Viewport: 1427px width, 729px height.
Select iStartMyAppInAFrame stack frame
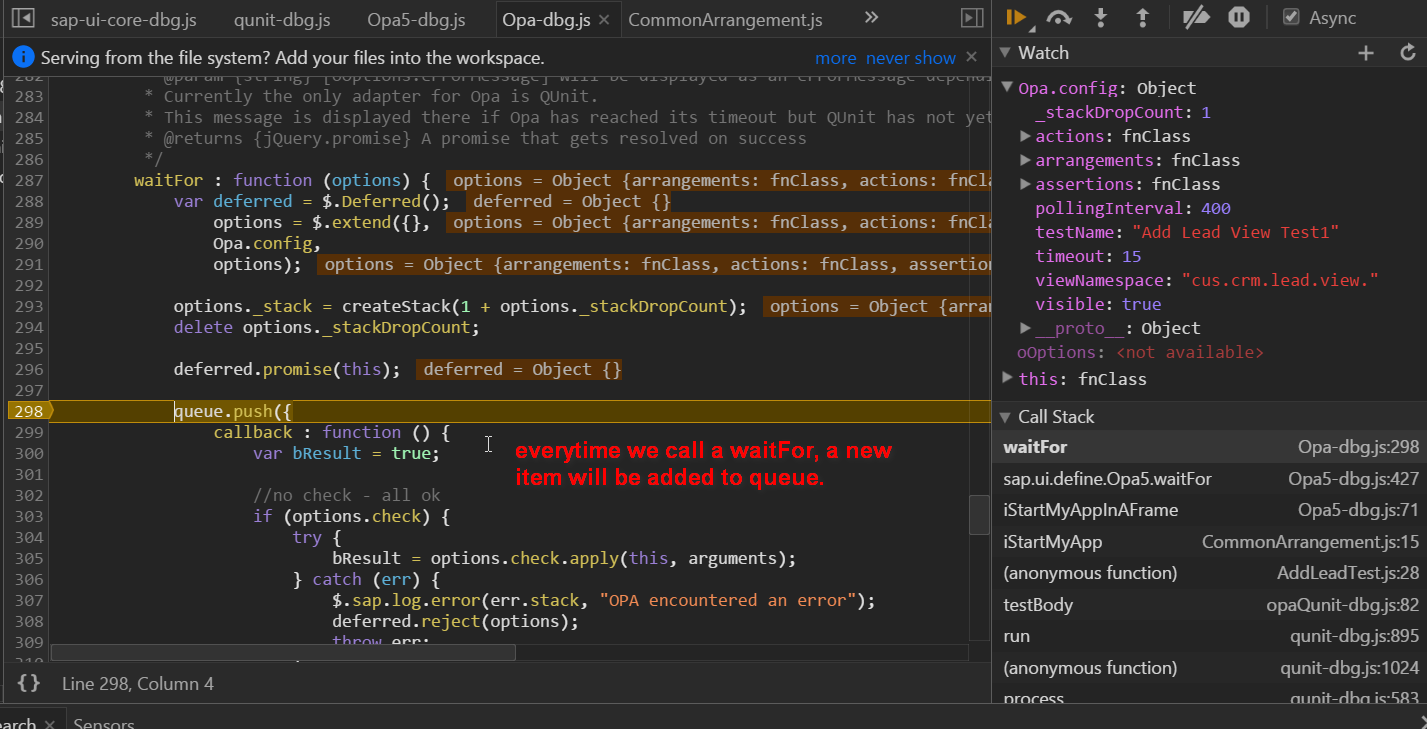pos(1210,510)
